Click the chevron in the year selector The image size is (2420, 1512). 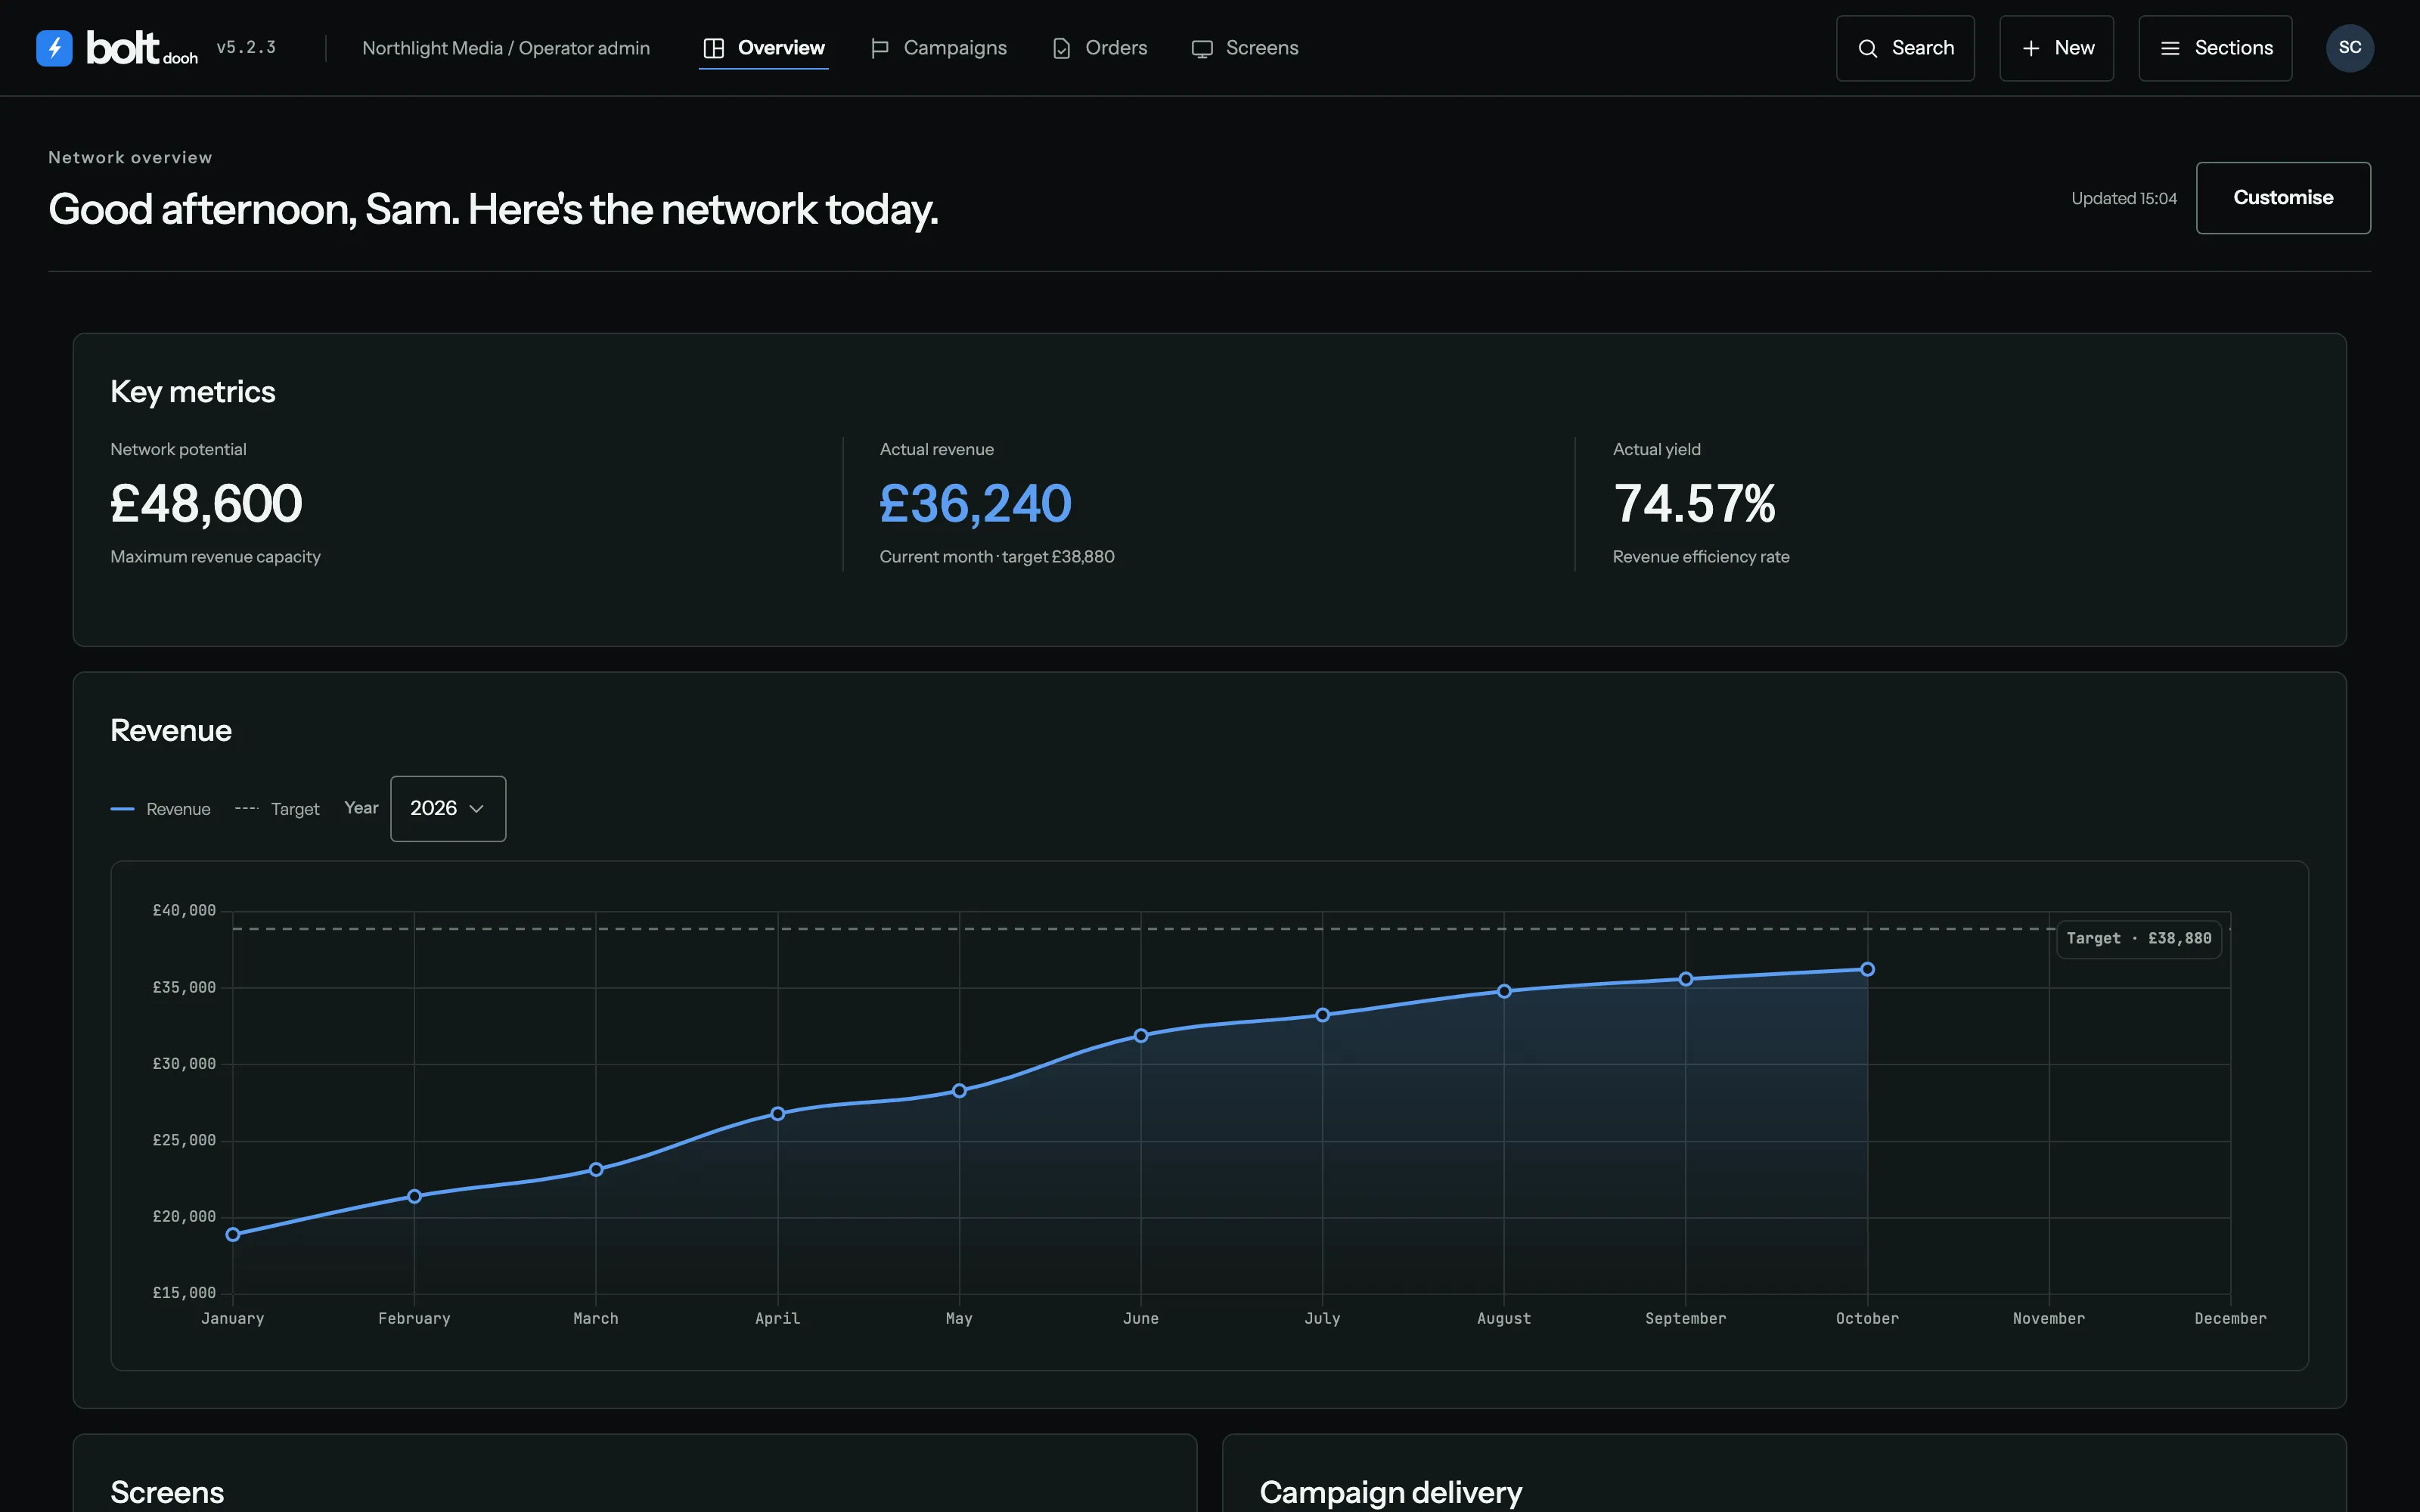tap(476, 809)
